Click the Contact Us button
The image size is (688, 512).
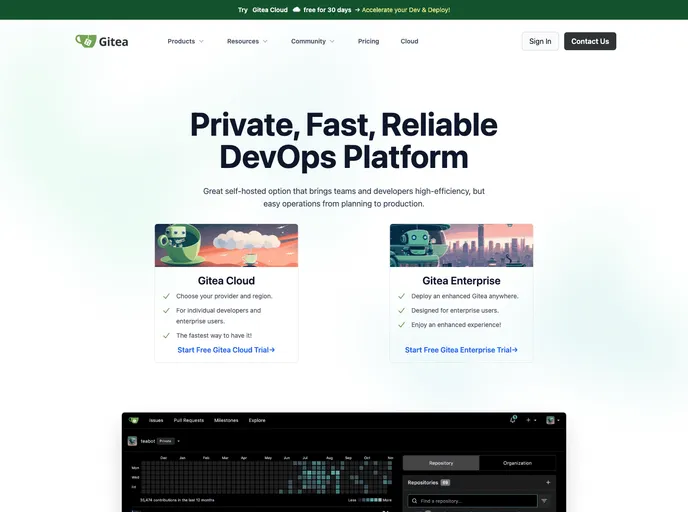590,41
